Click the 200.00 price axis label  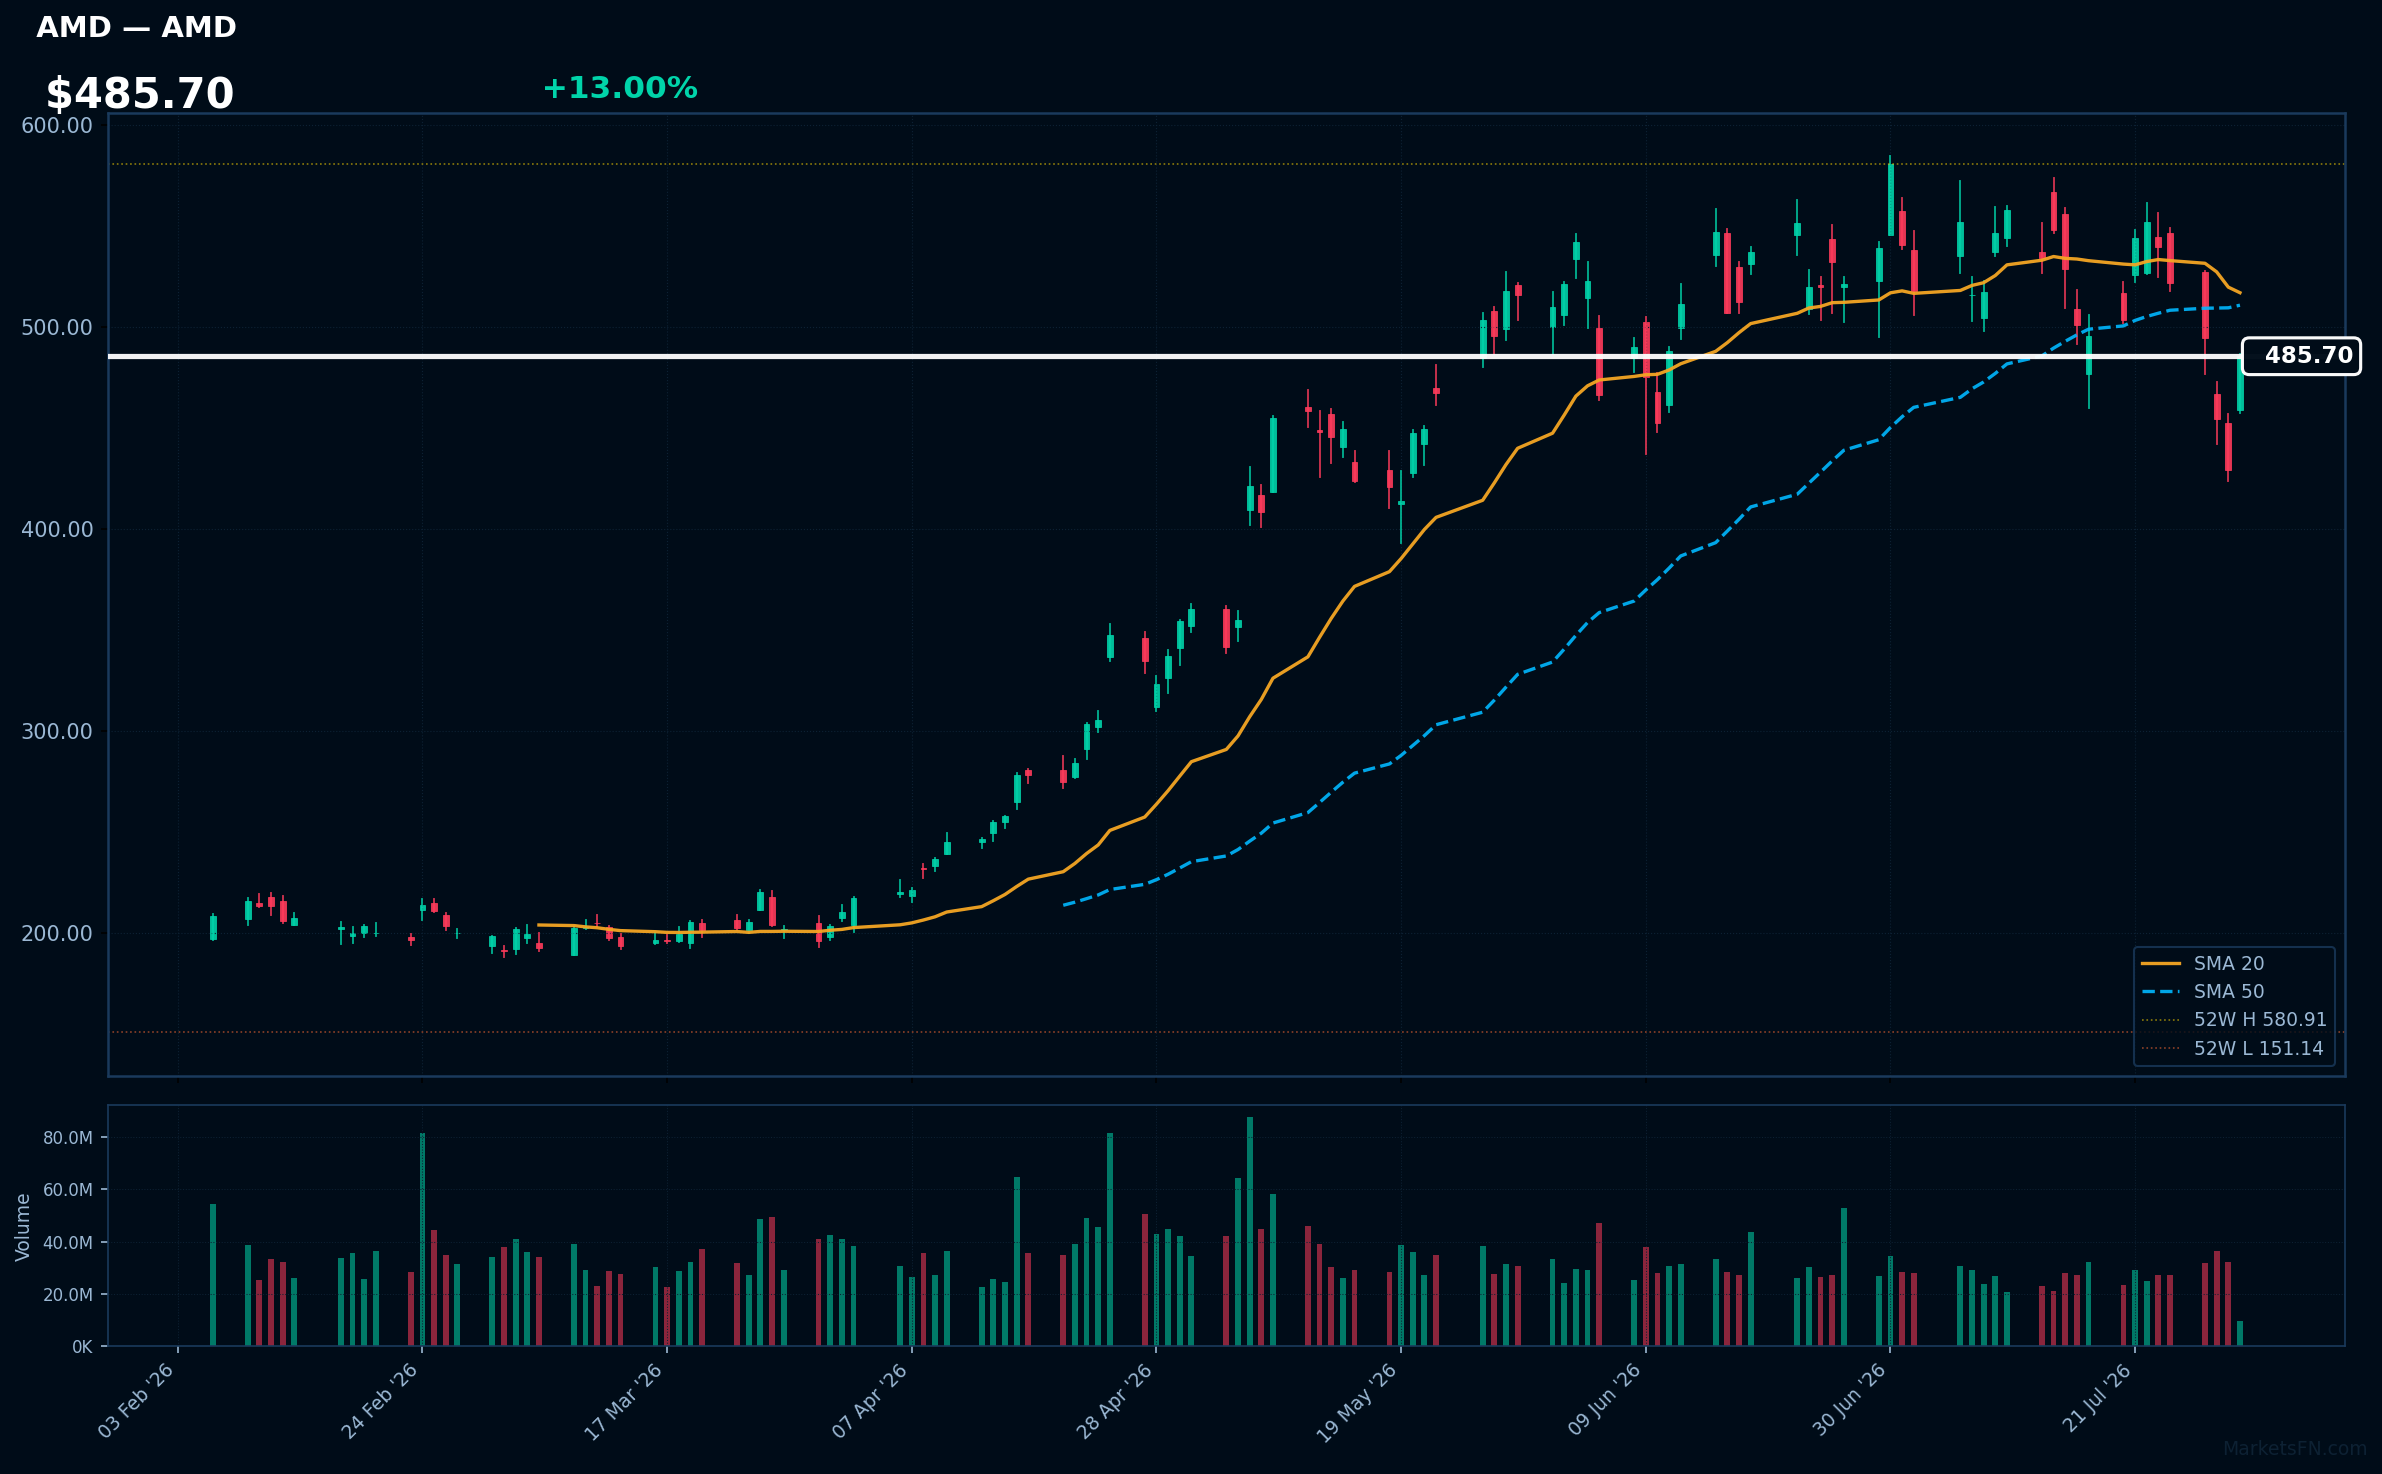point(57,934)
